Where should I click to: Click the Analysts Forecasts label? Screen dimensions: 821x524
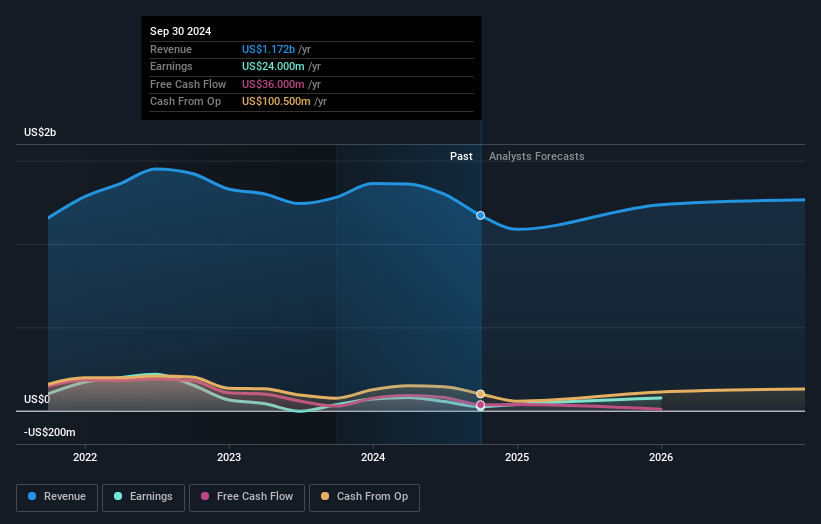coord(537,156)
